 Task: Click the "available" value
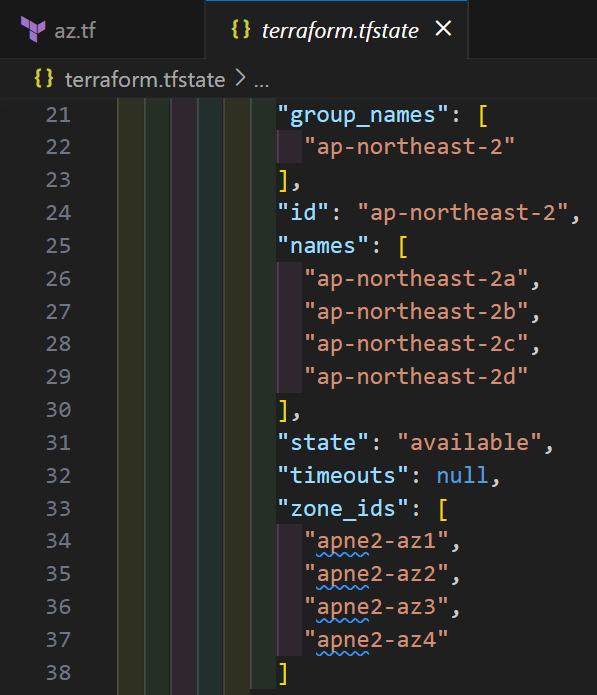click(x=469, y=442)
